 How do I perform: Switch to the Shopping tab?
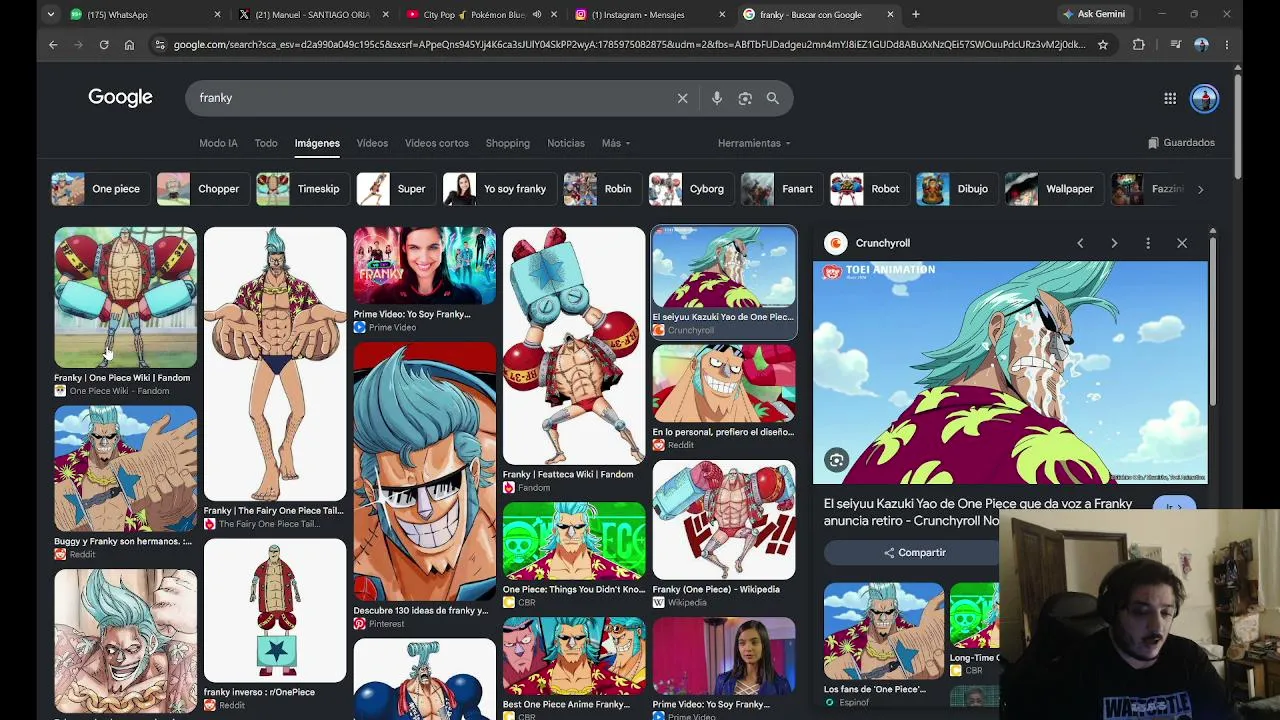click(x=508, y=143)
